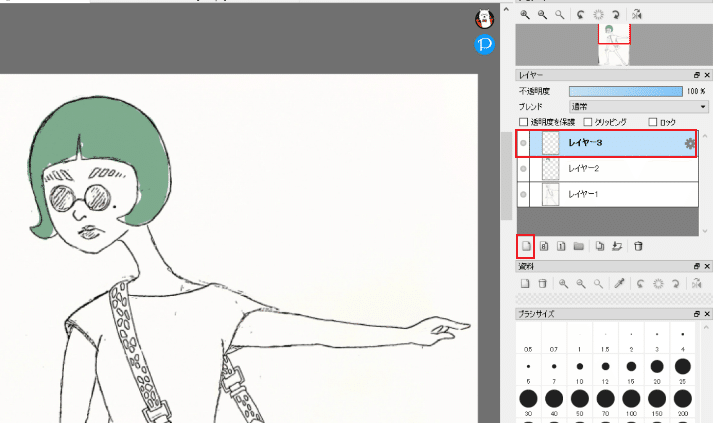Viewport: 717px width, 423px height.
Task: Enable ロック checkbox
Action: click(653, 122)
